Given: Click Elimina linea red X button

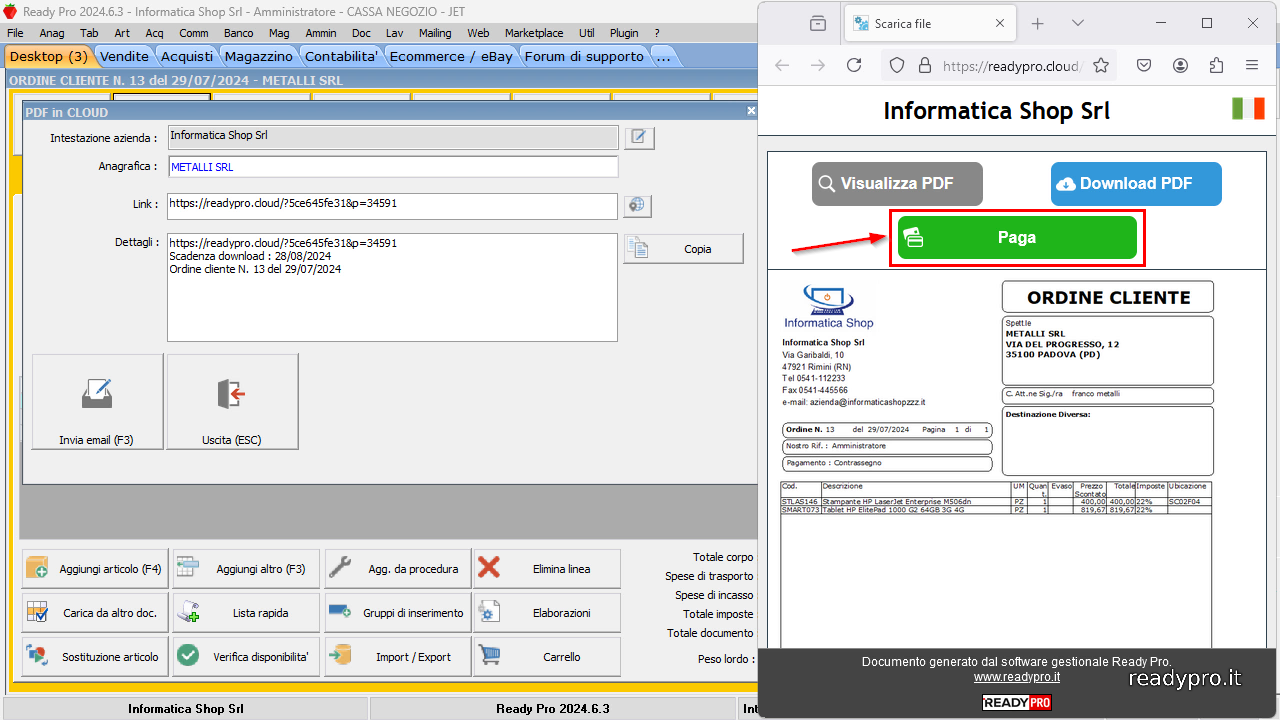Looking at the screenshot, I should [547, 569].
